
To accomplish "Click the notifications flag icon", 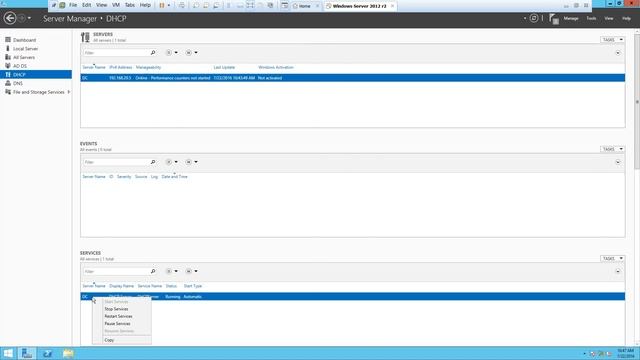I will 553,19.
